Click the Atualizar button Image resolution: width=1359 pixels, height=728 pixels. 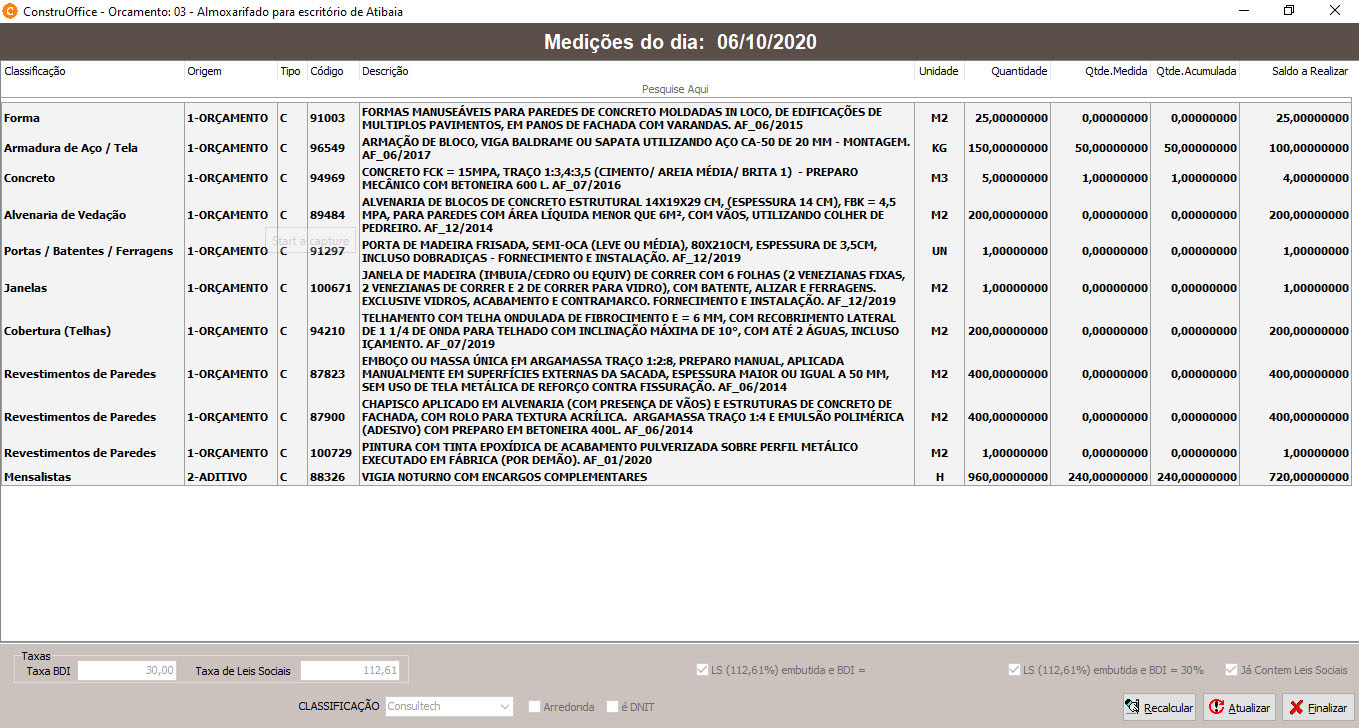coord(1239,707)
